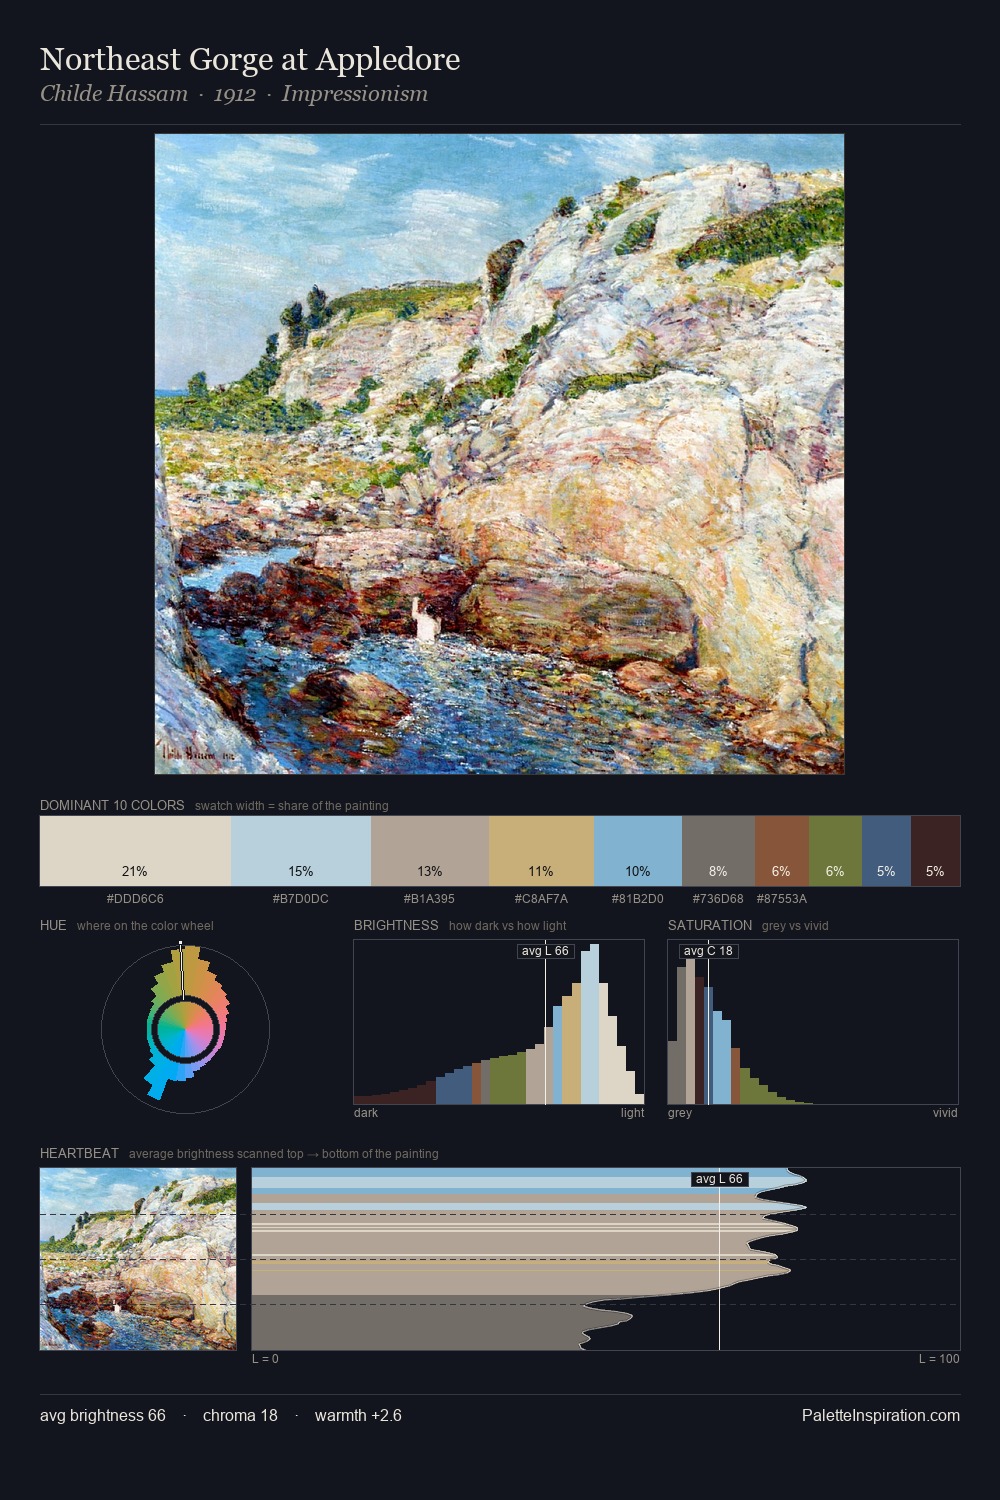Click the hex code #DDD6C6 label
The height and width of the screenshot is (1500, 1000).
point(135,898)
